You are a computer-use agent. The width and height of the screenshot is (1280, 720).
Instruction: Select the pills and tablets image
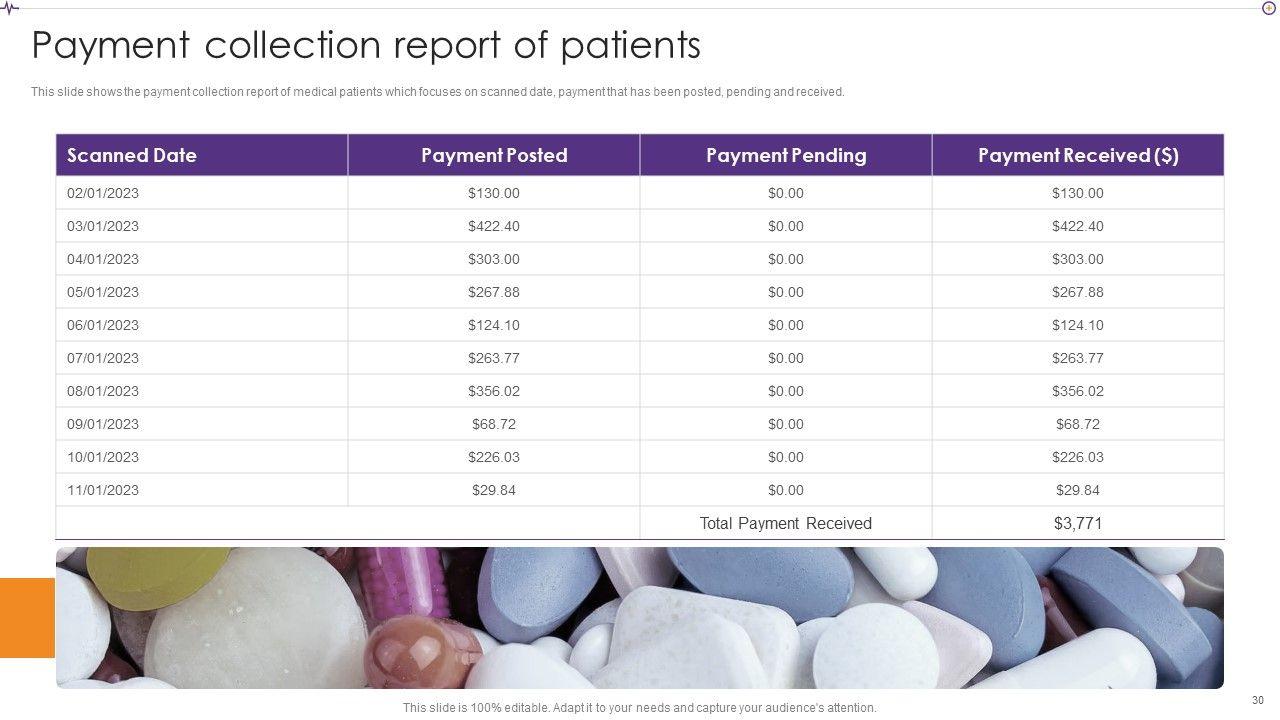640,618
